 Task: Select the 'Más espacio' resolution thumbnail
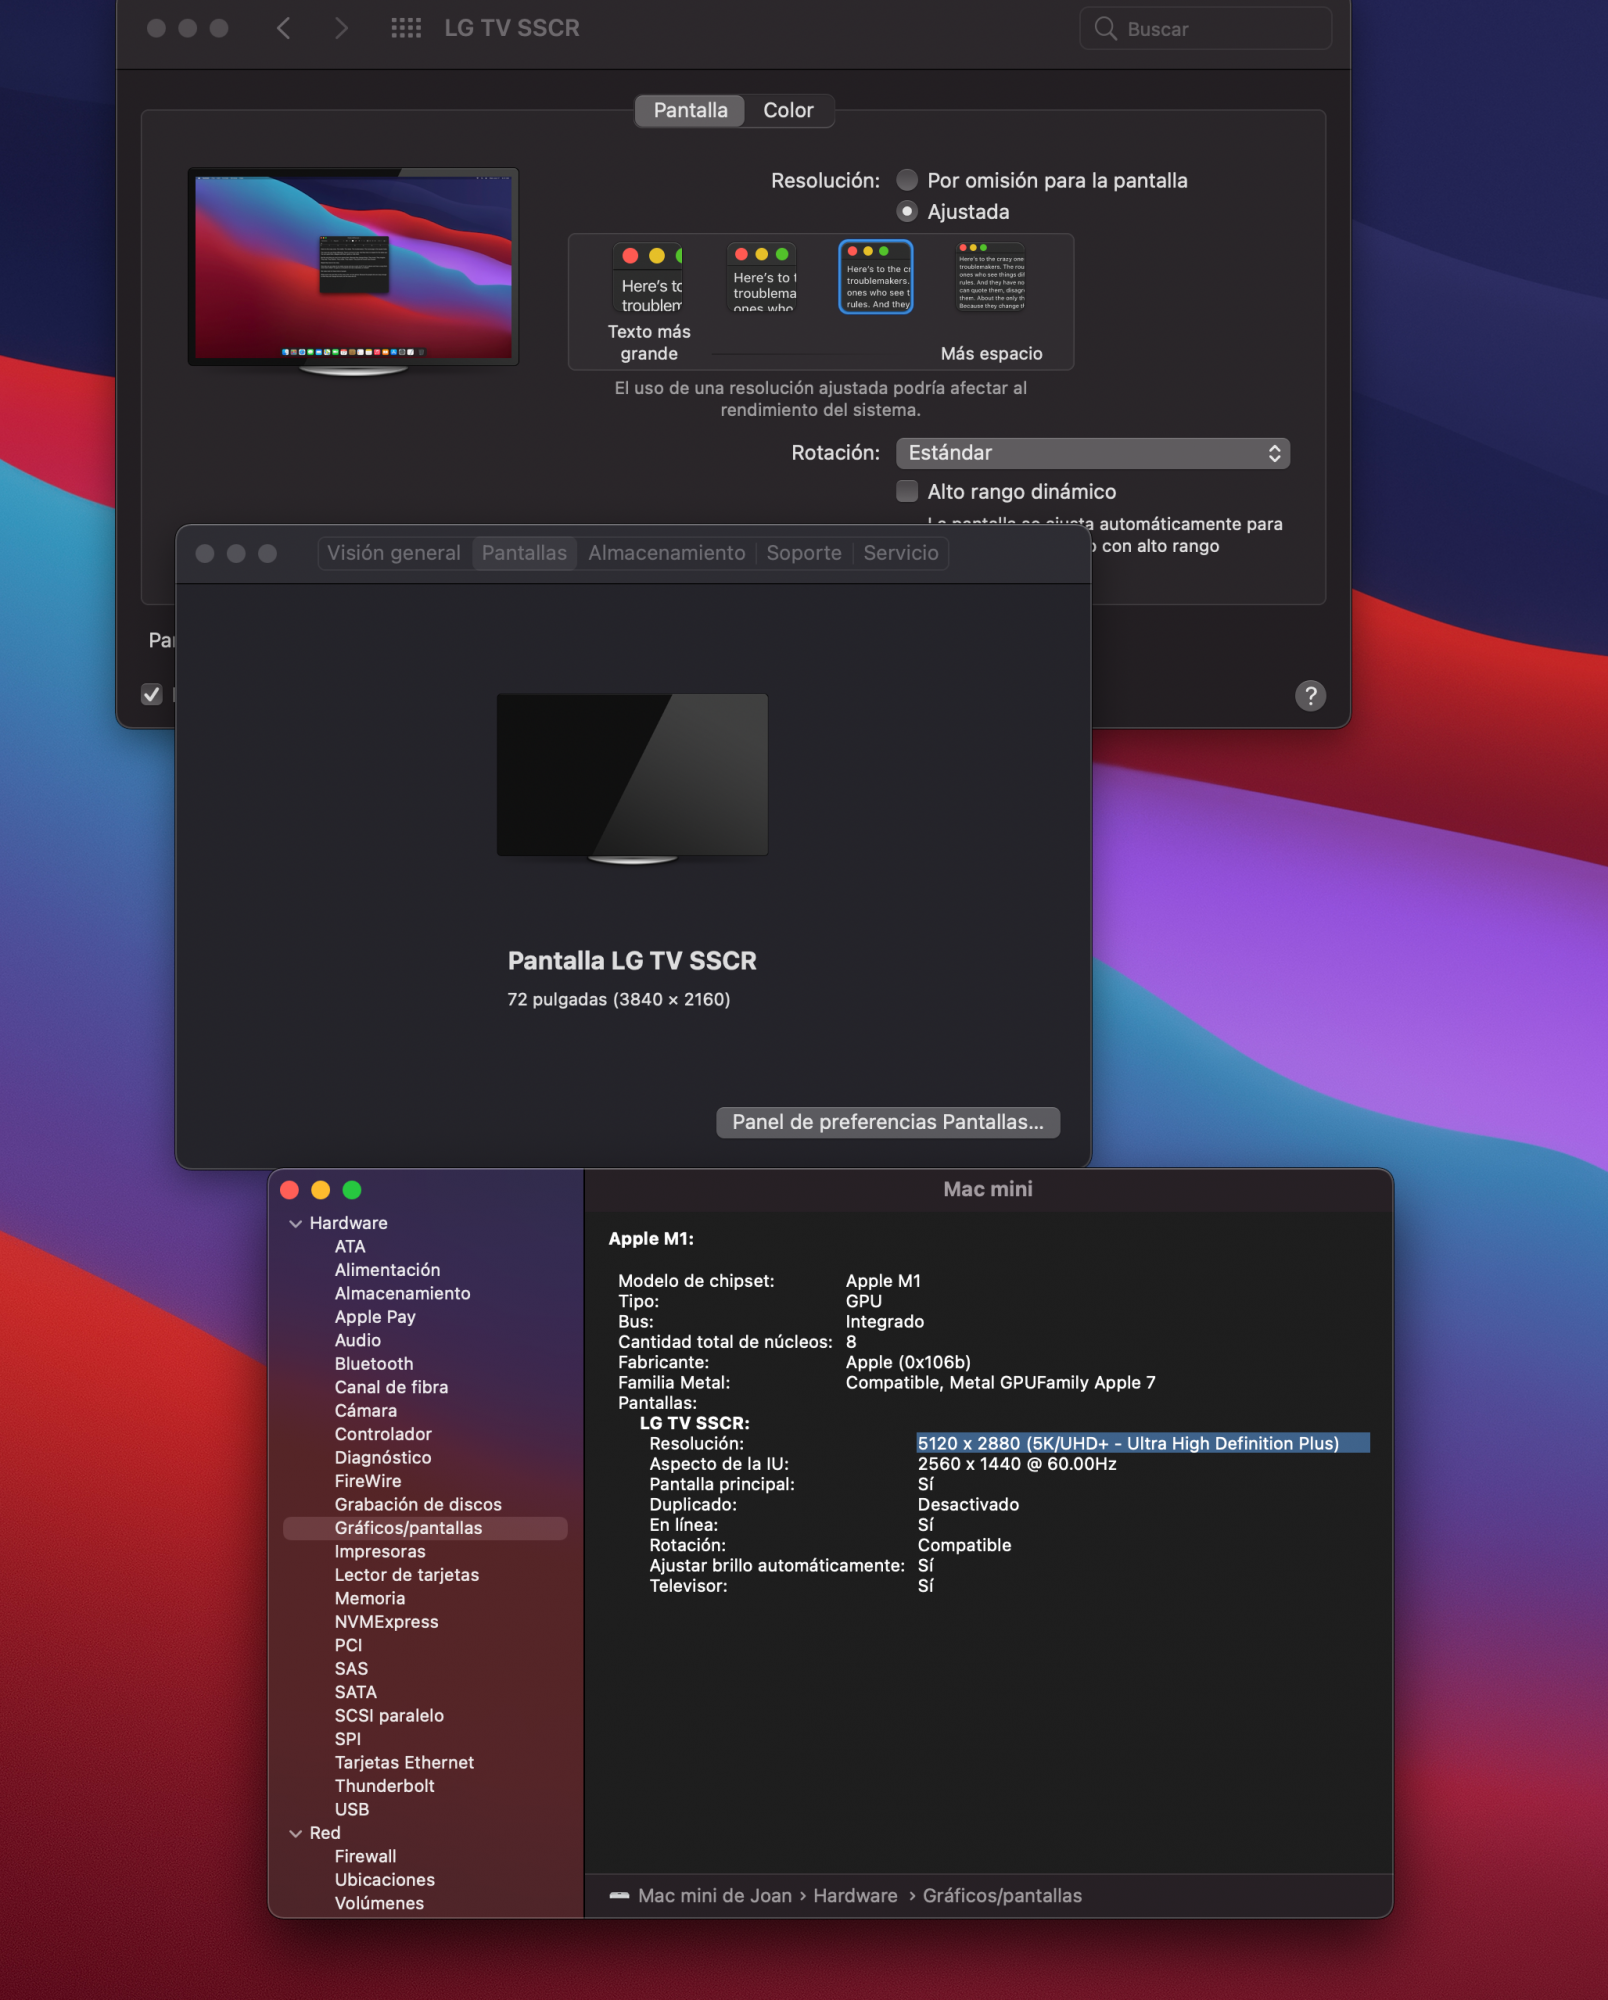pyautogui.click(x=991, y=277)
